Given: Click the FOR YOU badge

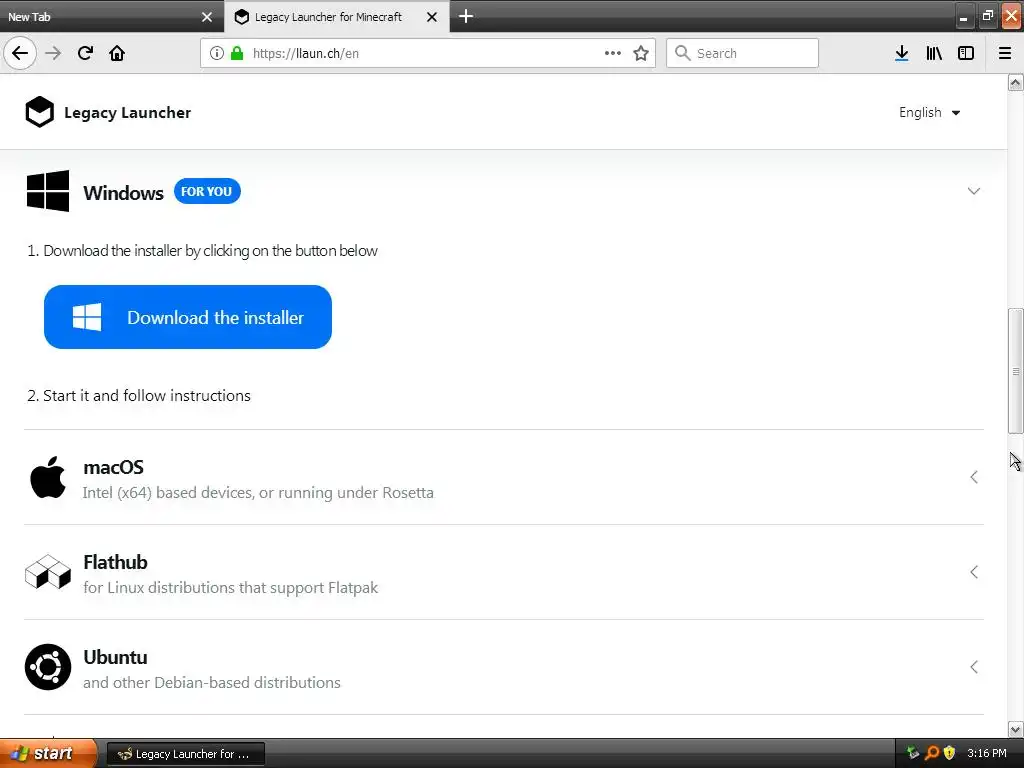Looking at the screenshot, I should click(x=207, y=191).
